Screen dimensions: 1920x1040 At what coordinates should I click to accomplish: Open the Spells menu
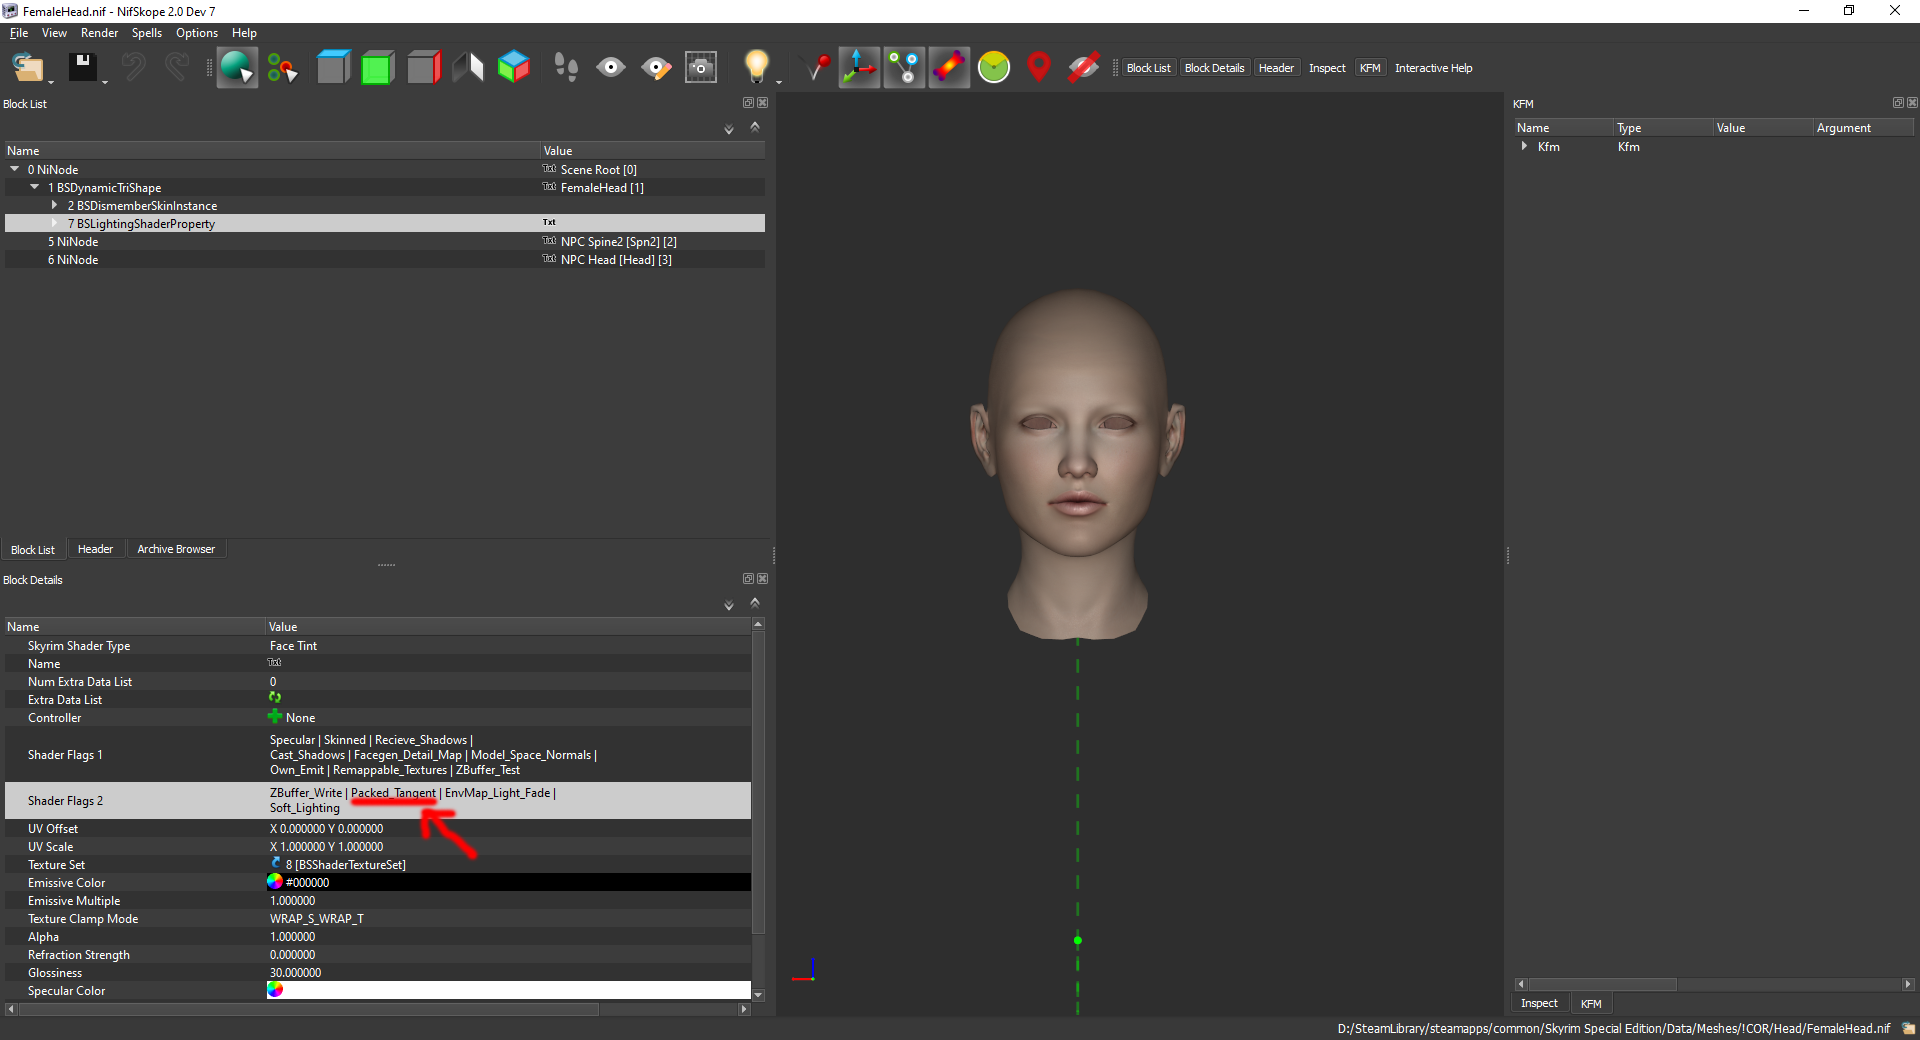click(x=146, y=33)
